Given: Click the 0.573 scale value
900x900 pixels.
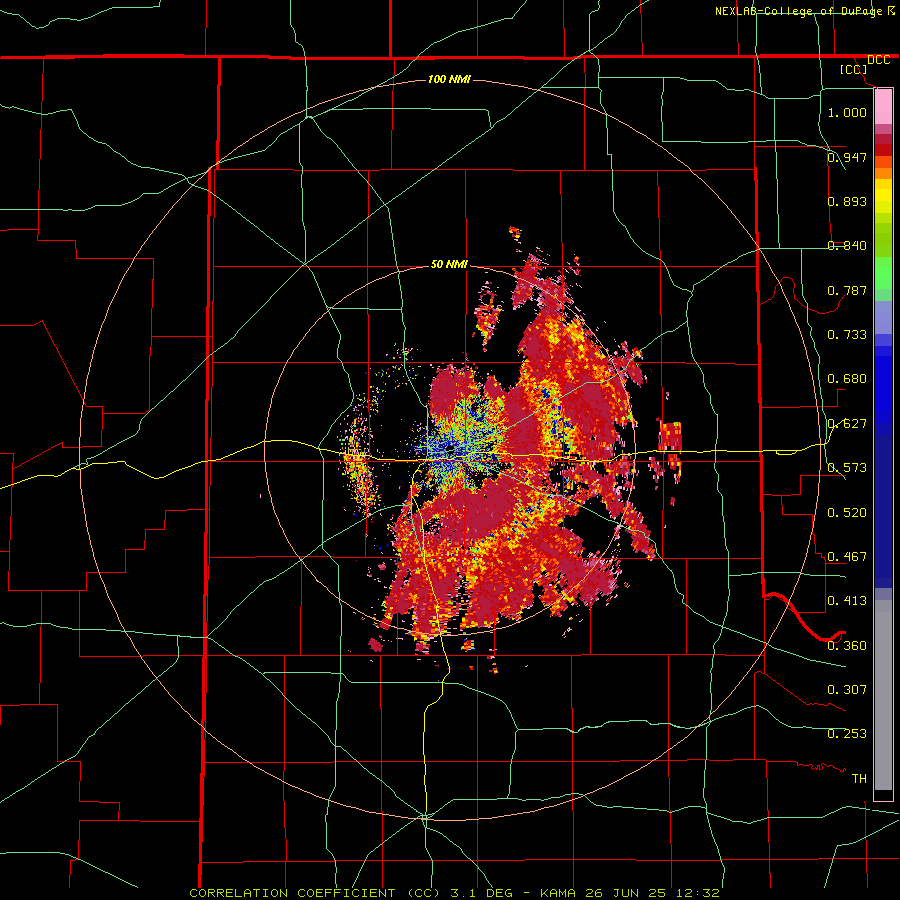Looking at the screenshot, I should click(x=847, y=467).
